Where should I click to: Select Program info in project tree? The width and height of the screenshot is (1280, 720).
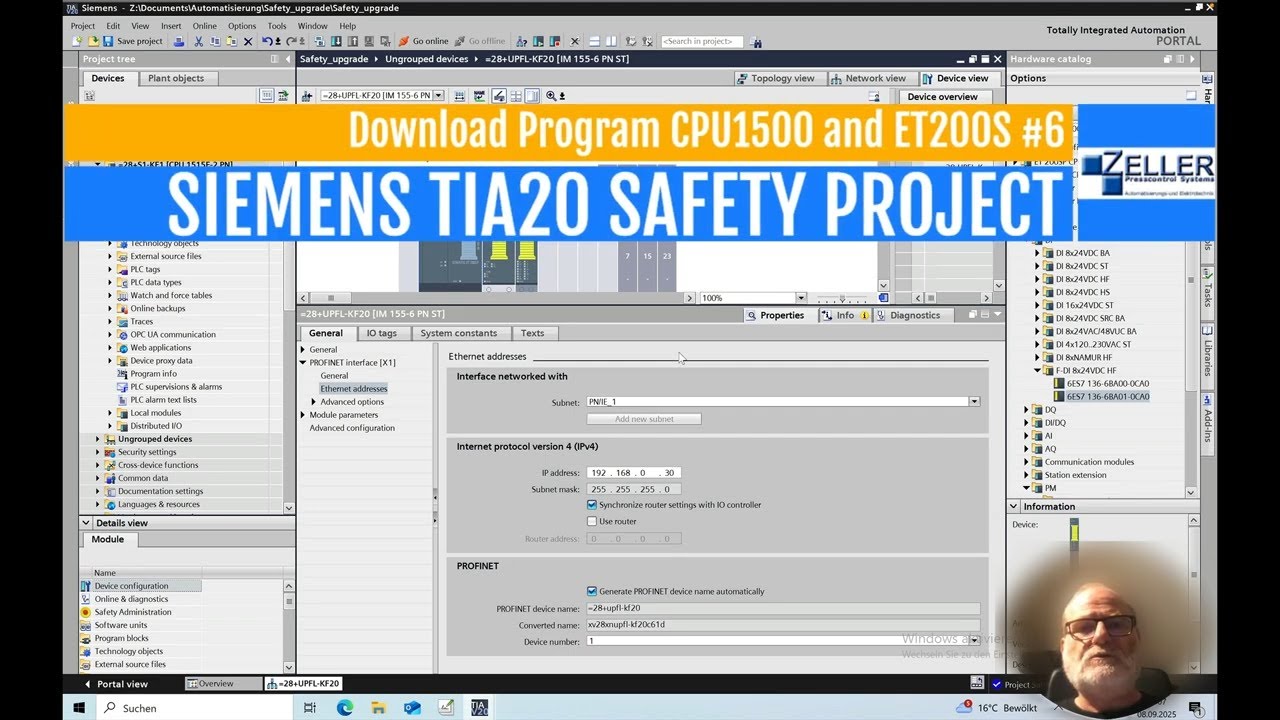click(x=153, y=374)
